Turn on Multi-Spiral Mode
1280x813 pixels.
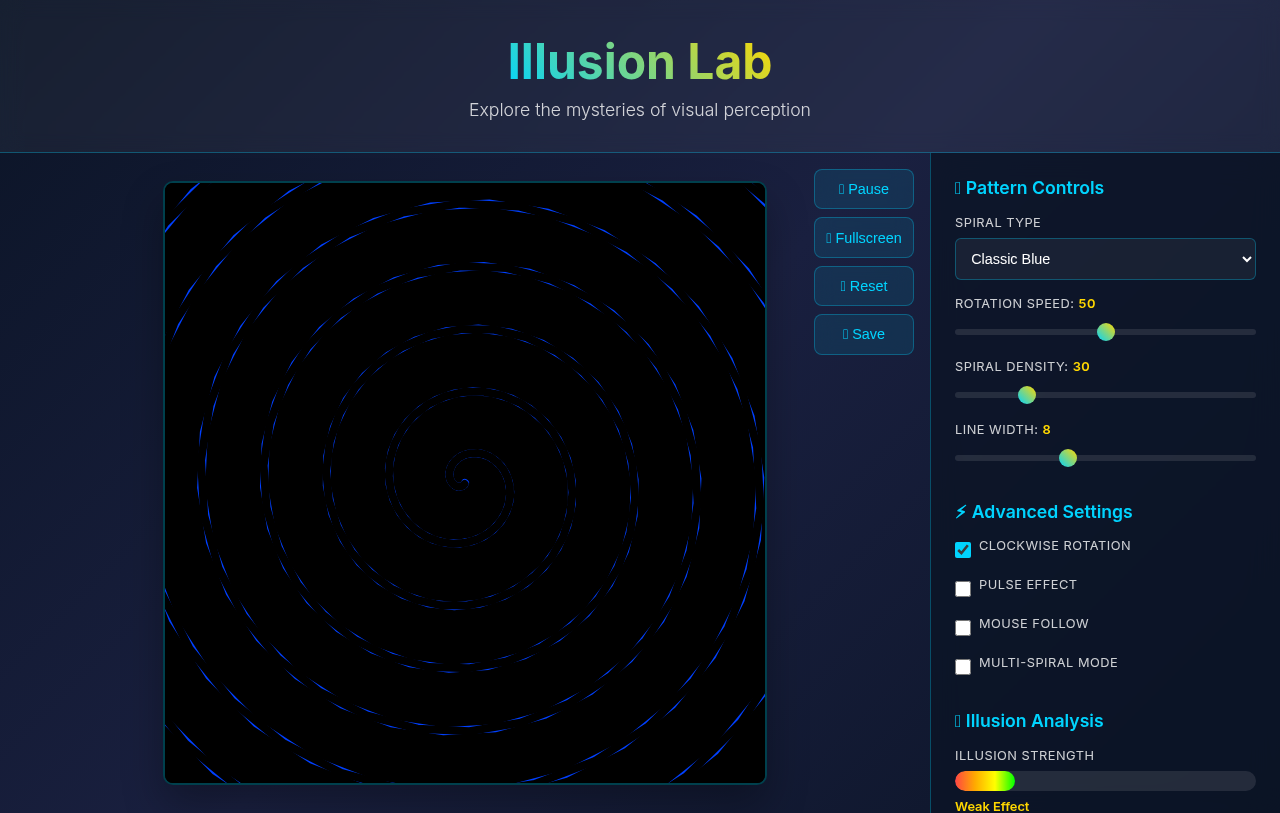tap(963, 666)
